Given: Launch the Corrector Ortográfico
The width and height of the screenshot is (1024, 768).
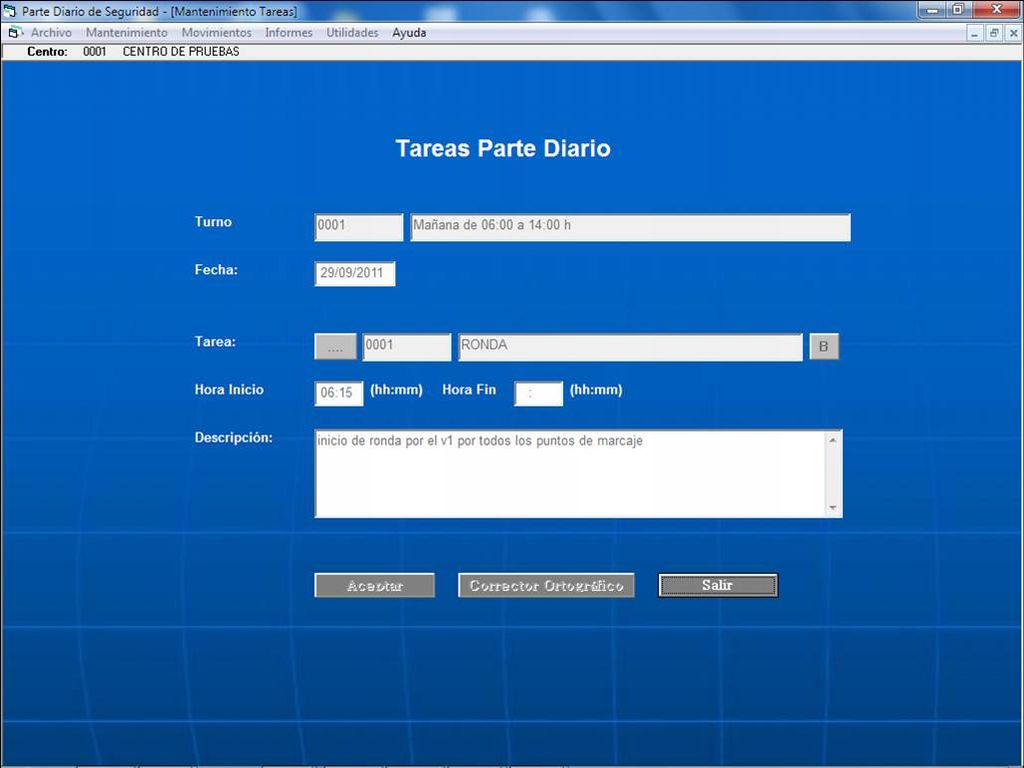Looking at the screenshot, I should pyautogui.click(x=546, y=586).
